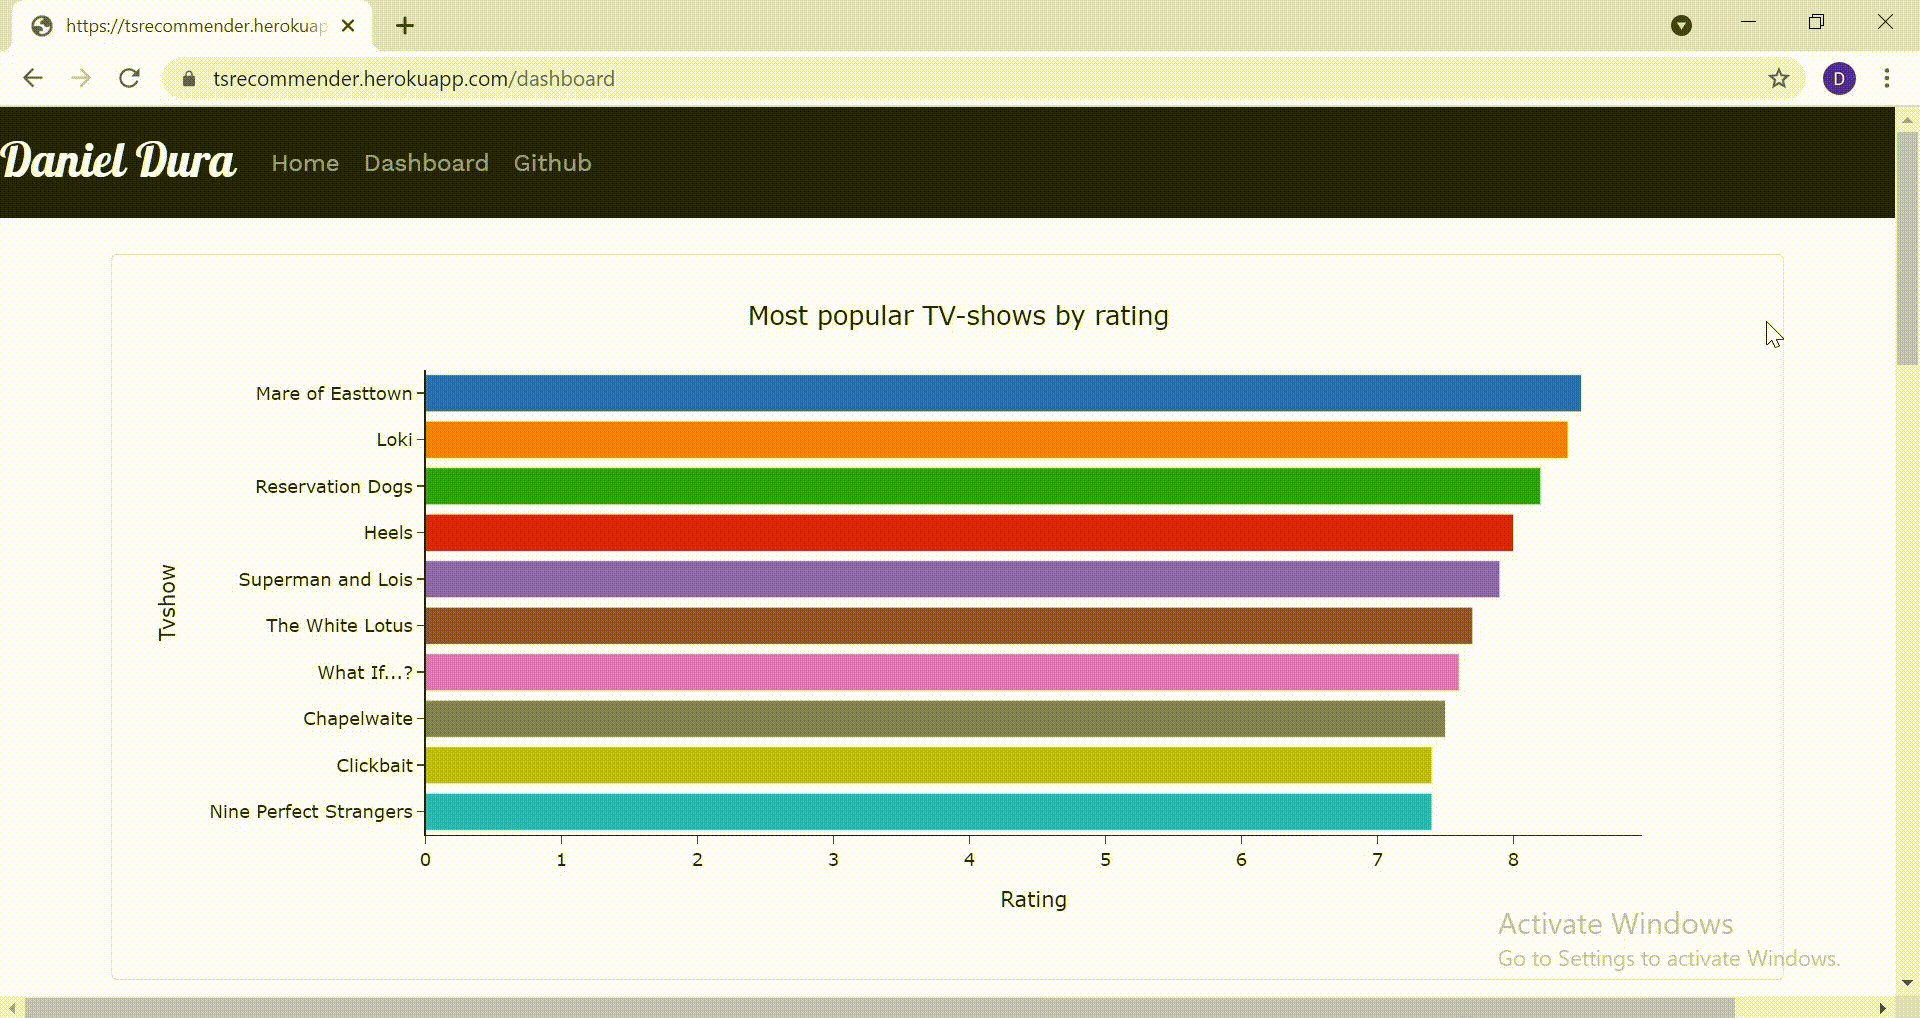Bookmark this page with the star icon
The image size is (1920, 1018).
(x=1778, y=78)
